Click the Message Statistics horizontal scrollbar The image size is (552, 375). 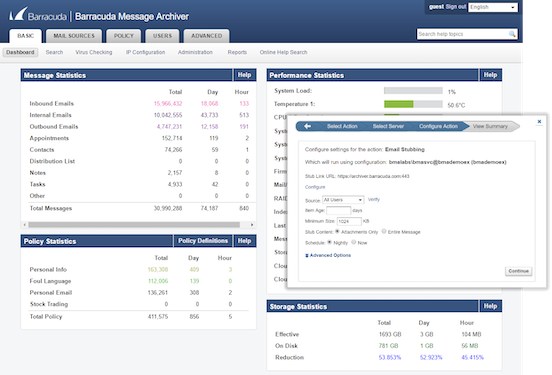click(x=134, y=225)
